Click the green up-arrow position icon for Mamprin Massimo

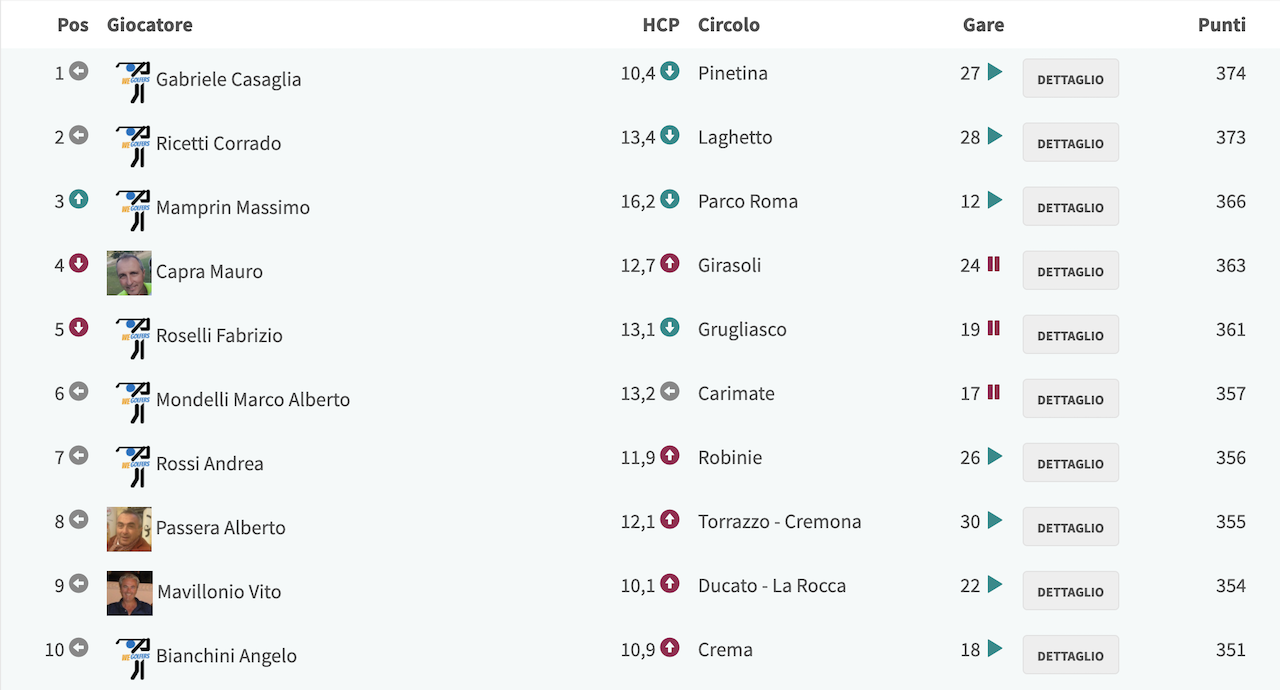coord(79,200)
